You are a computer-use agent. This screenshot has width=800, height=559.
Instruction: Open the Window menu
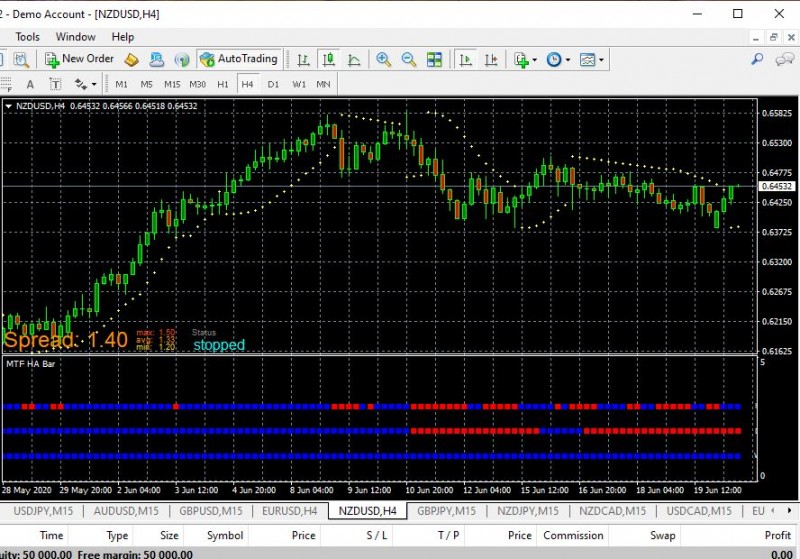pos(76,37)
